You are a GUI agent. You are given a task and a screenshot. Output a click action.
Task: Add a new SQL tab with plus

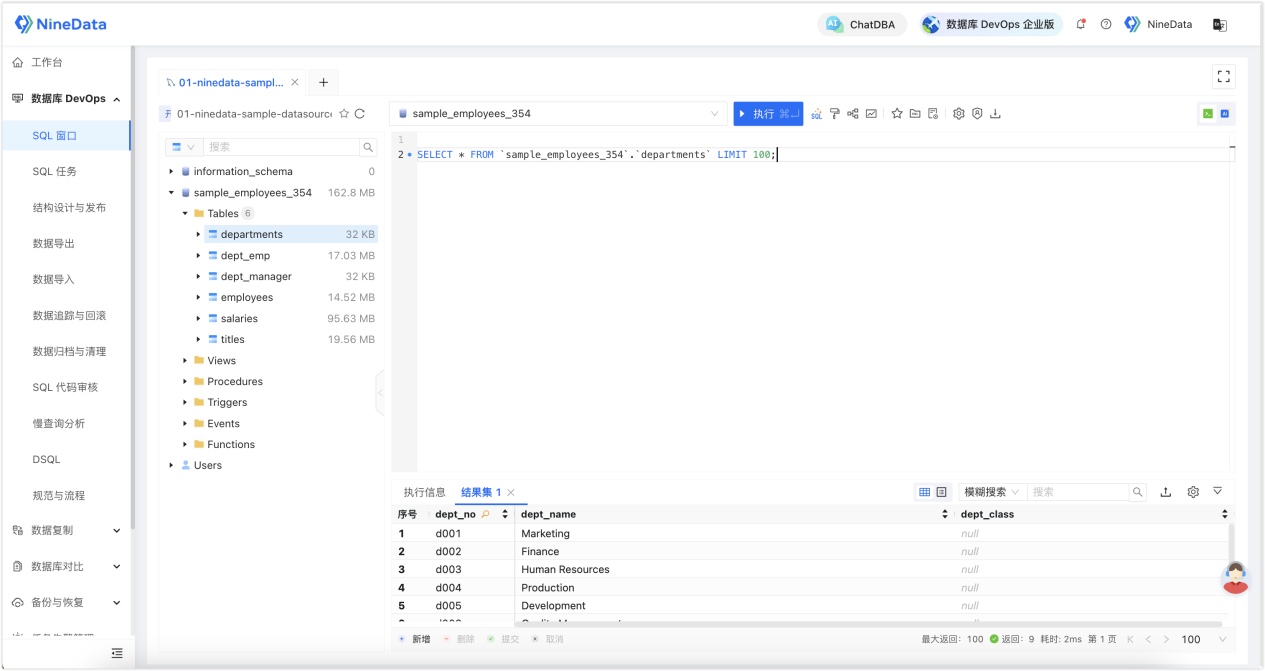323,83
